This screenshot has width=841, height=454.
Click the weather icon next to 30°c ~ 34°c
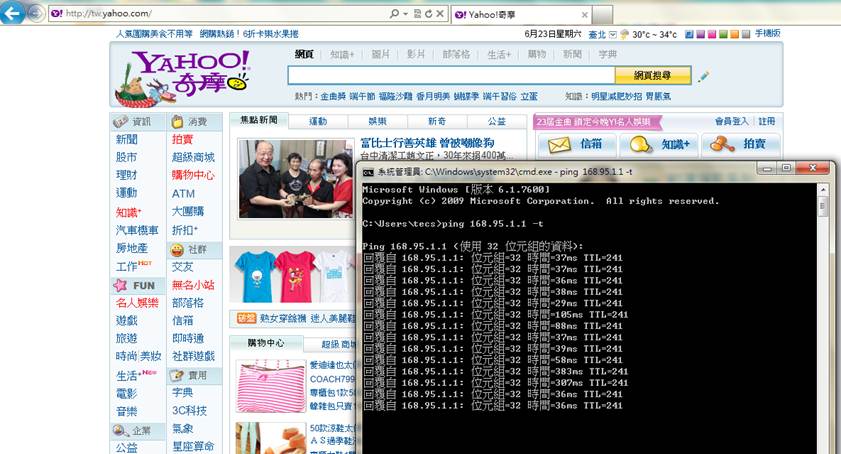click(624, 34)
